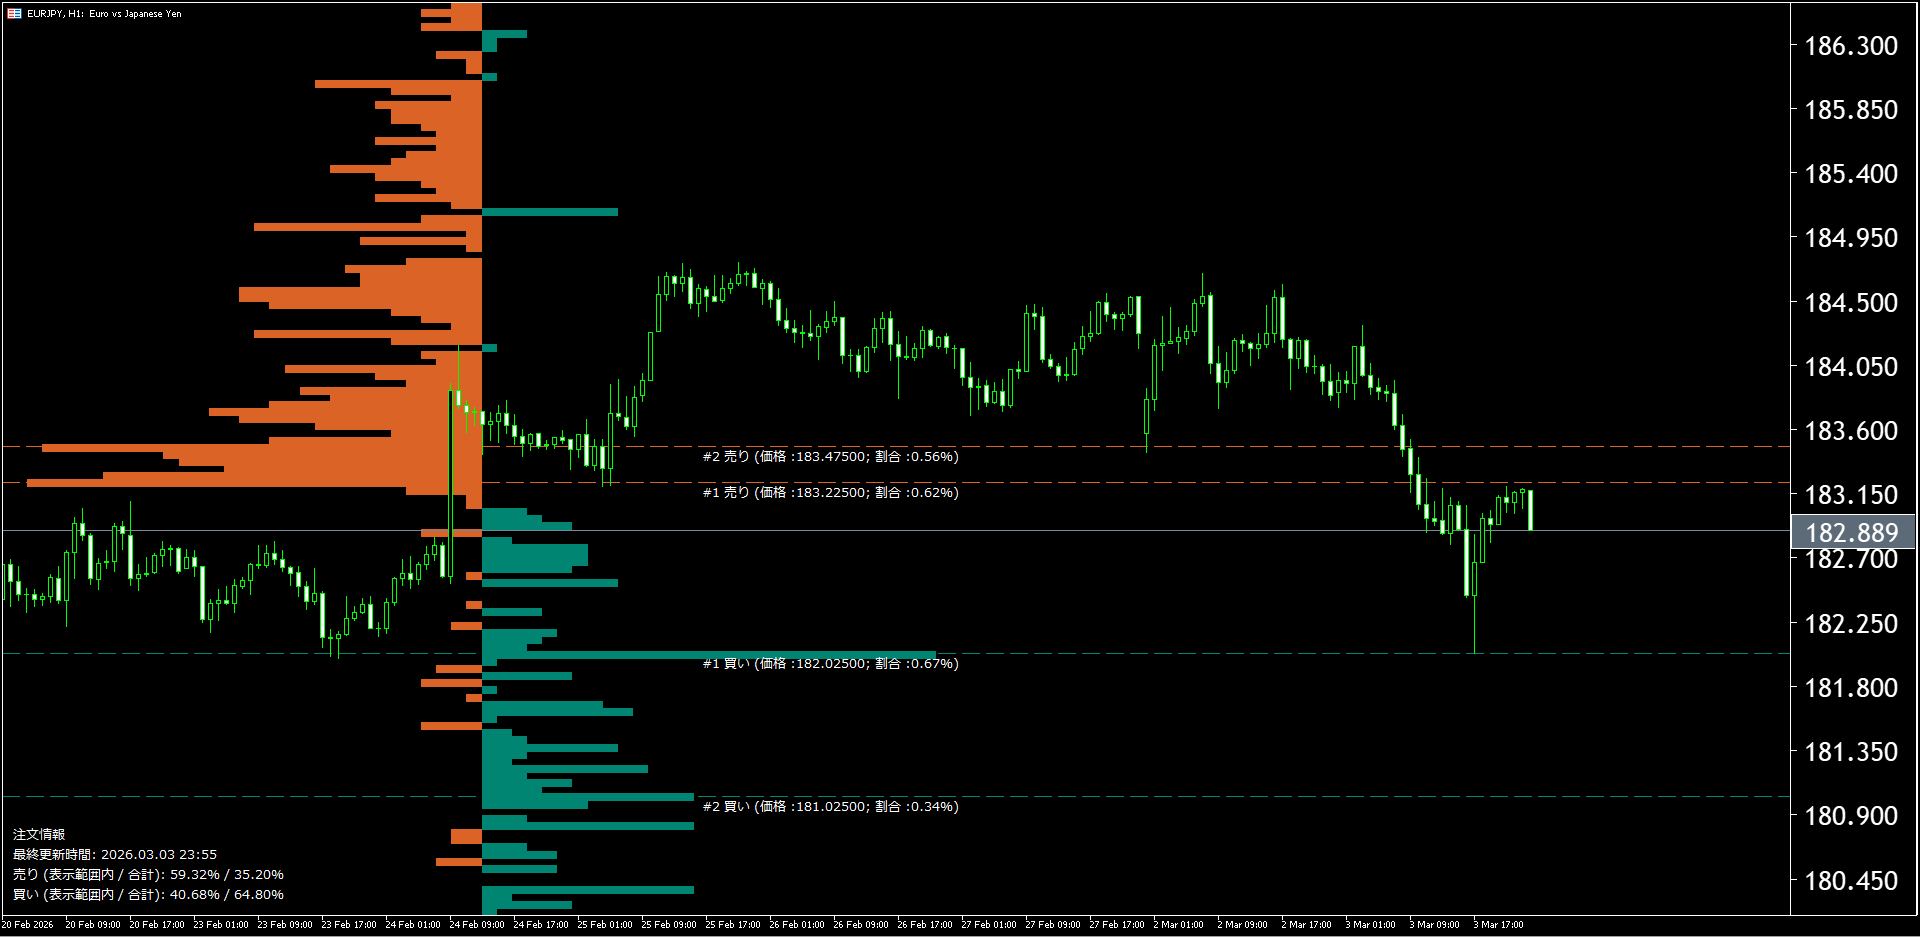Select the 売り 59.32% / 35.20% ratio line
1920x938 pixels.
coord(148,875)
